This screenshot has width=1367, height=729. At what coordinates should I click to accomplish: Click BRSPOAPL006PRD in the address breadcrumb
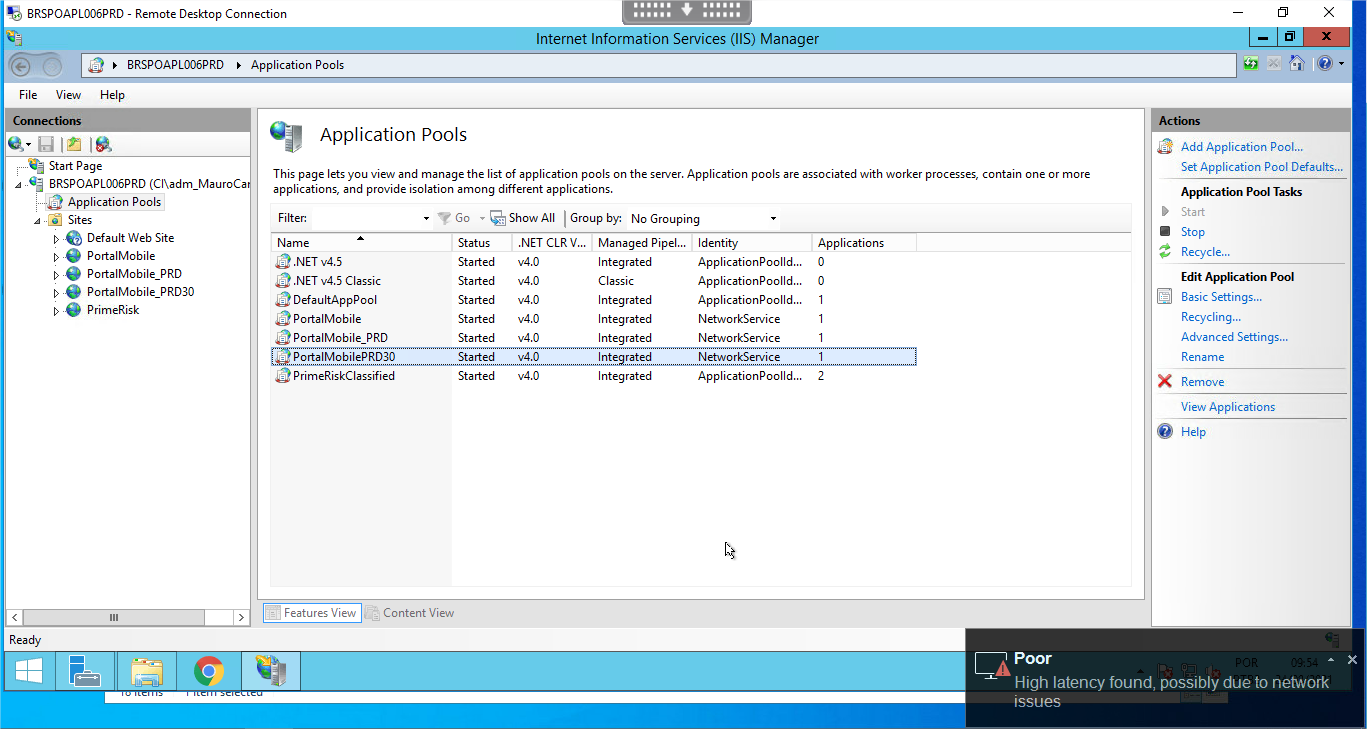pyautogui.click(x=175, y=65)
